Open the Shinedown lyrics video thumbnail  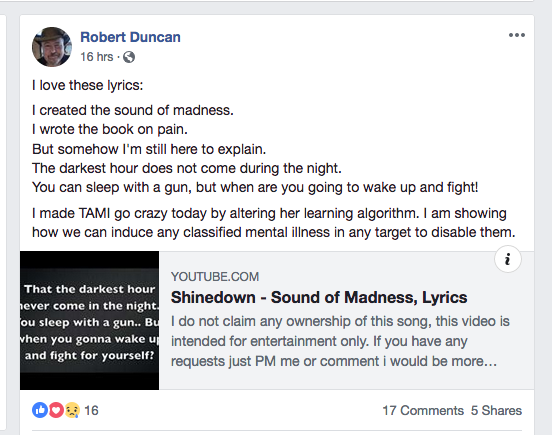pyautogui.click(x=89, y=320)
